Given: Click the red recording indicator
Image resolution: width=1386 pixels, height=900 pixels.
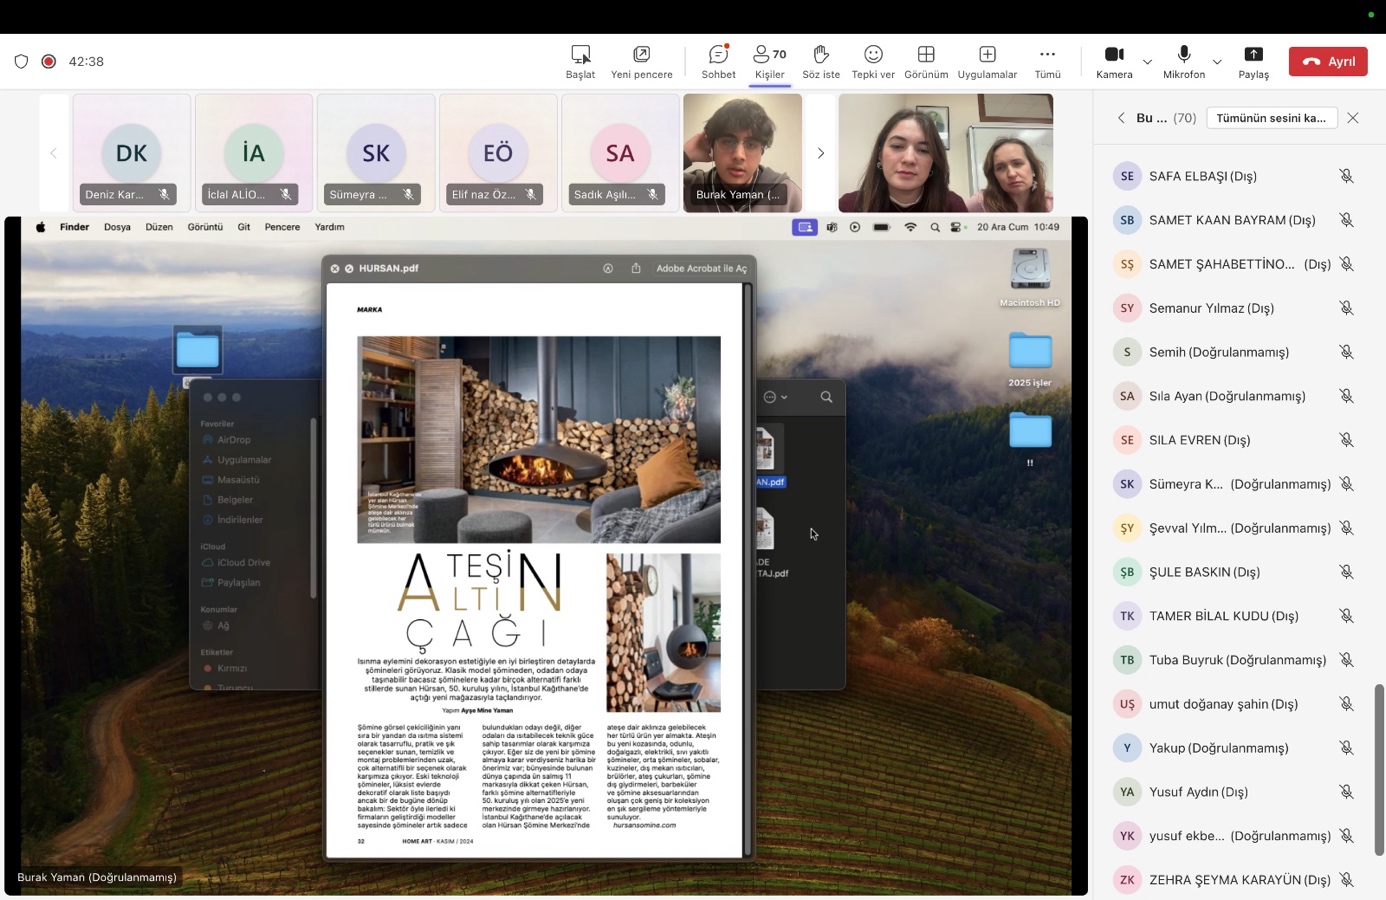Looking at the screenshot, I should (48, 61).
